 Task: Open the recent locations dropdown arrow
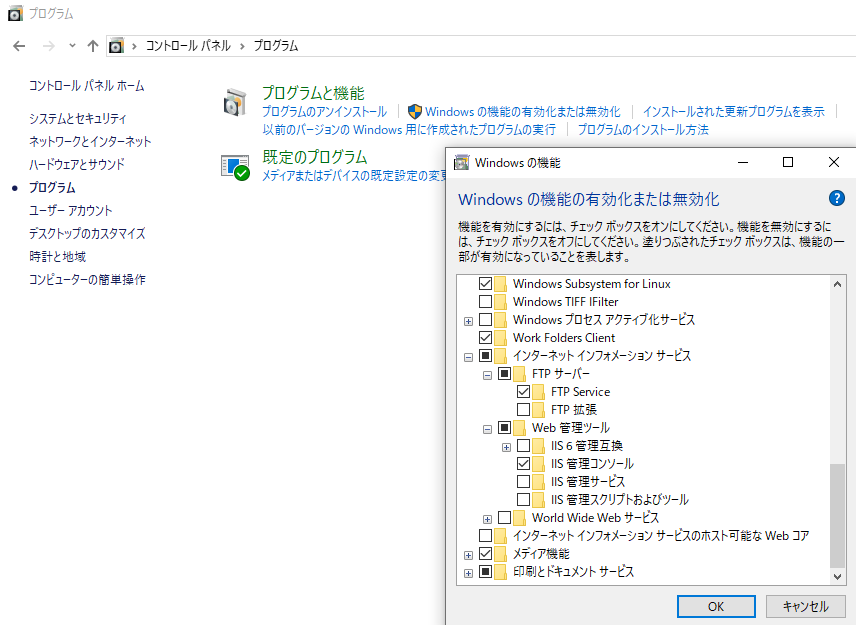click(72, 46)
